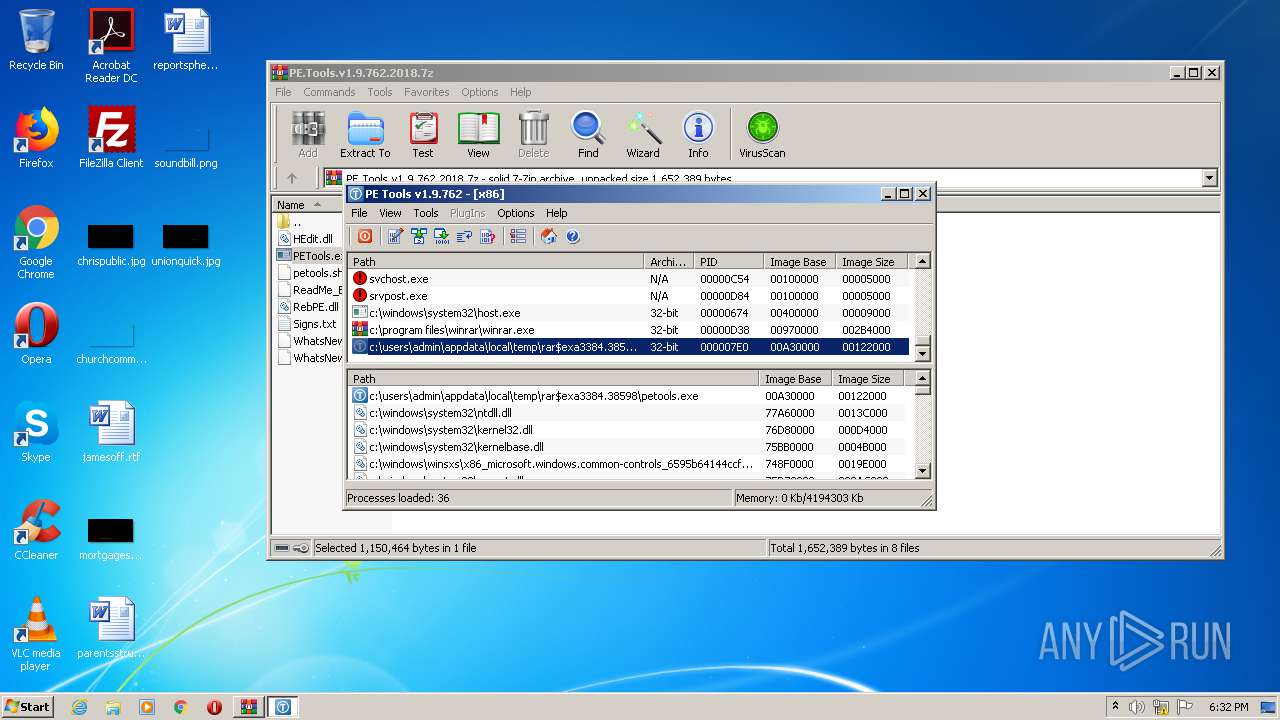Select the c:\windows\system32\host.exe process
The height and width of the screenshot is (720, 1280).
pyautogui.click(x=630, y=313)
